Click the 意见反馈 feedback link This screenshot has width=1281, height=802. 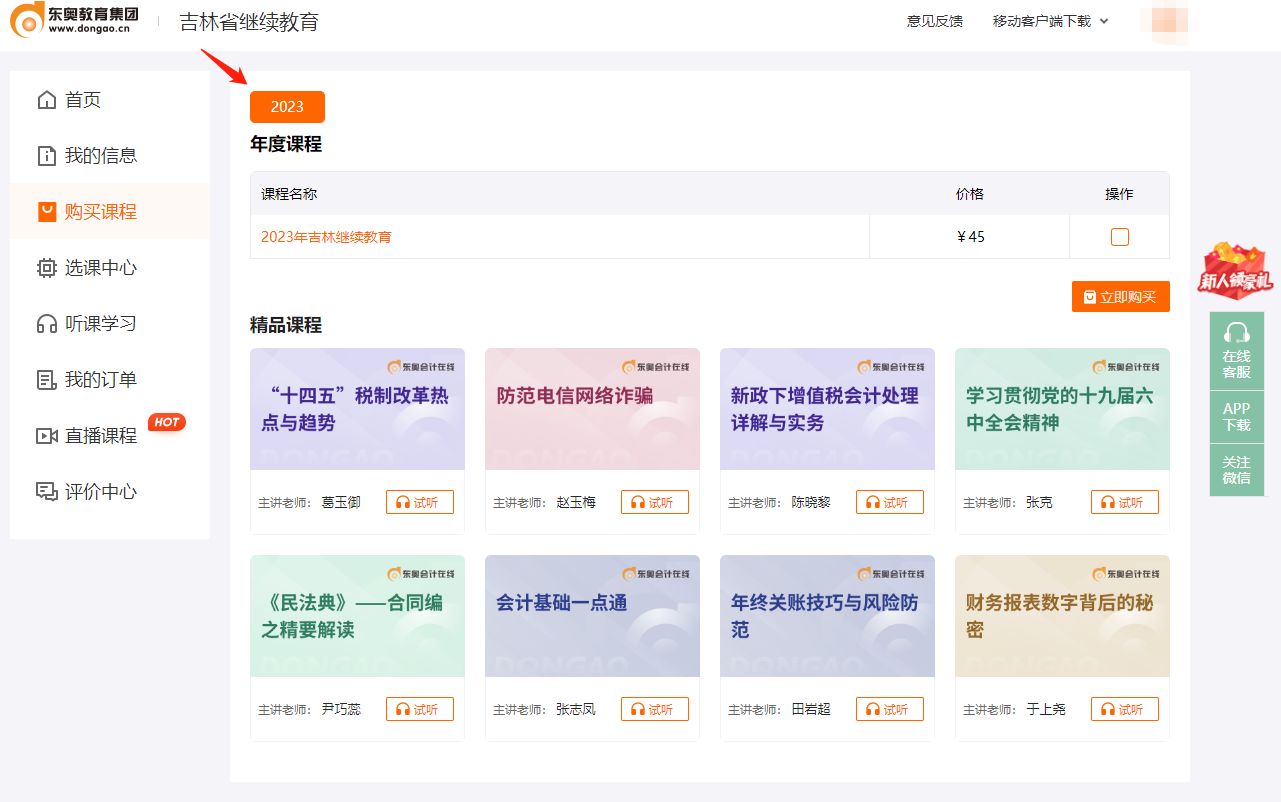pos(934,18)
